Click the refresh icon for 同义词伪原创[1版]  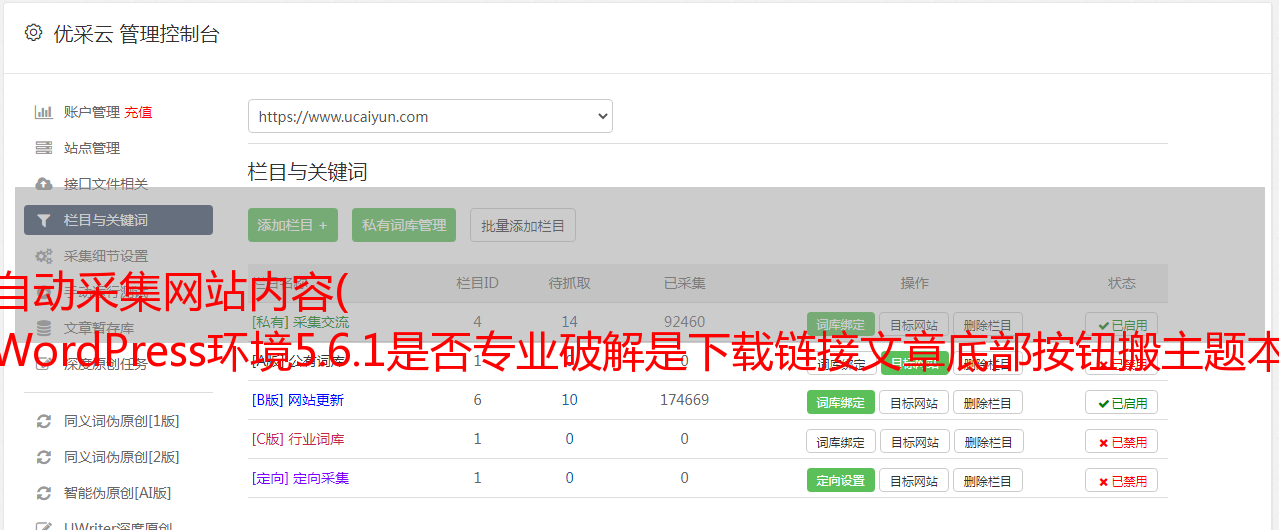coord(44,421)
